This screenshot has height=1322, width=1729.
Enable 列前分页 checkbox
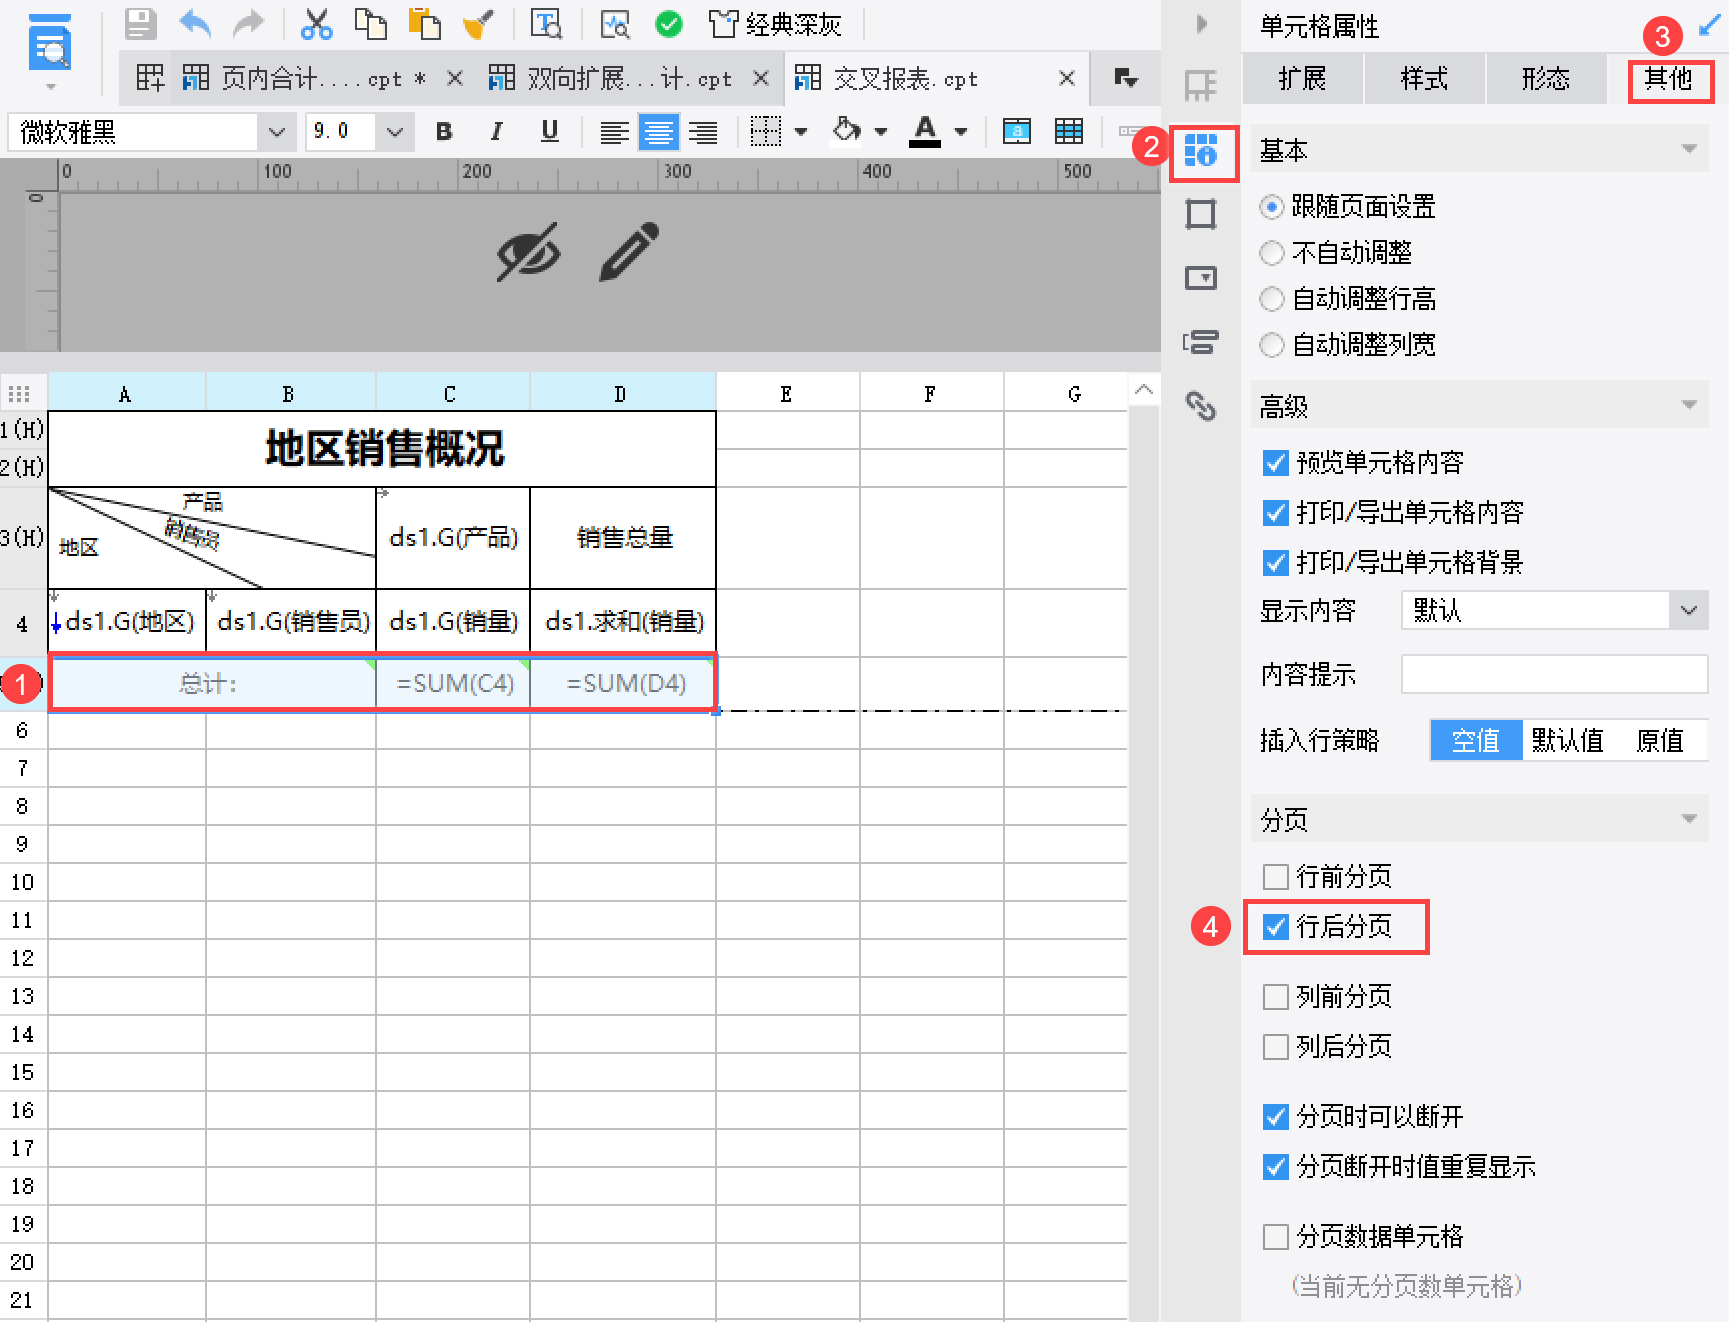1276,997
